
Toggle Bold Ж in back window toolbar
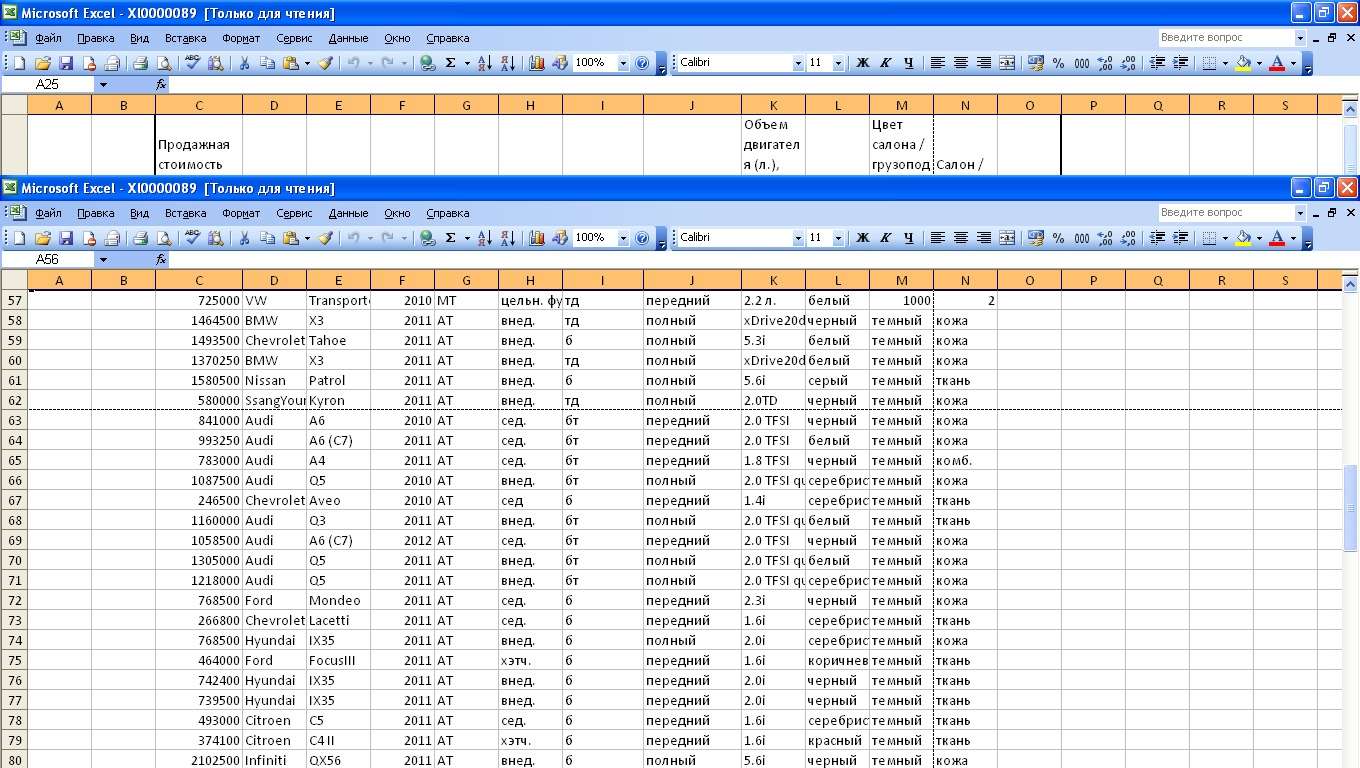[863, 63]
